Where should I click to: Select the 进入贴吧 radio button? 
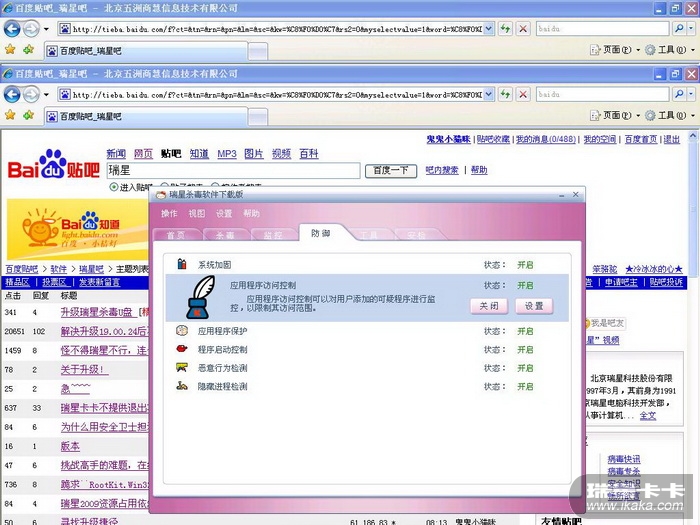coord(114,187)
